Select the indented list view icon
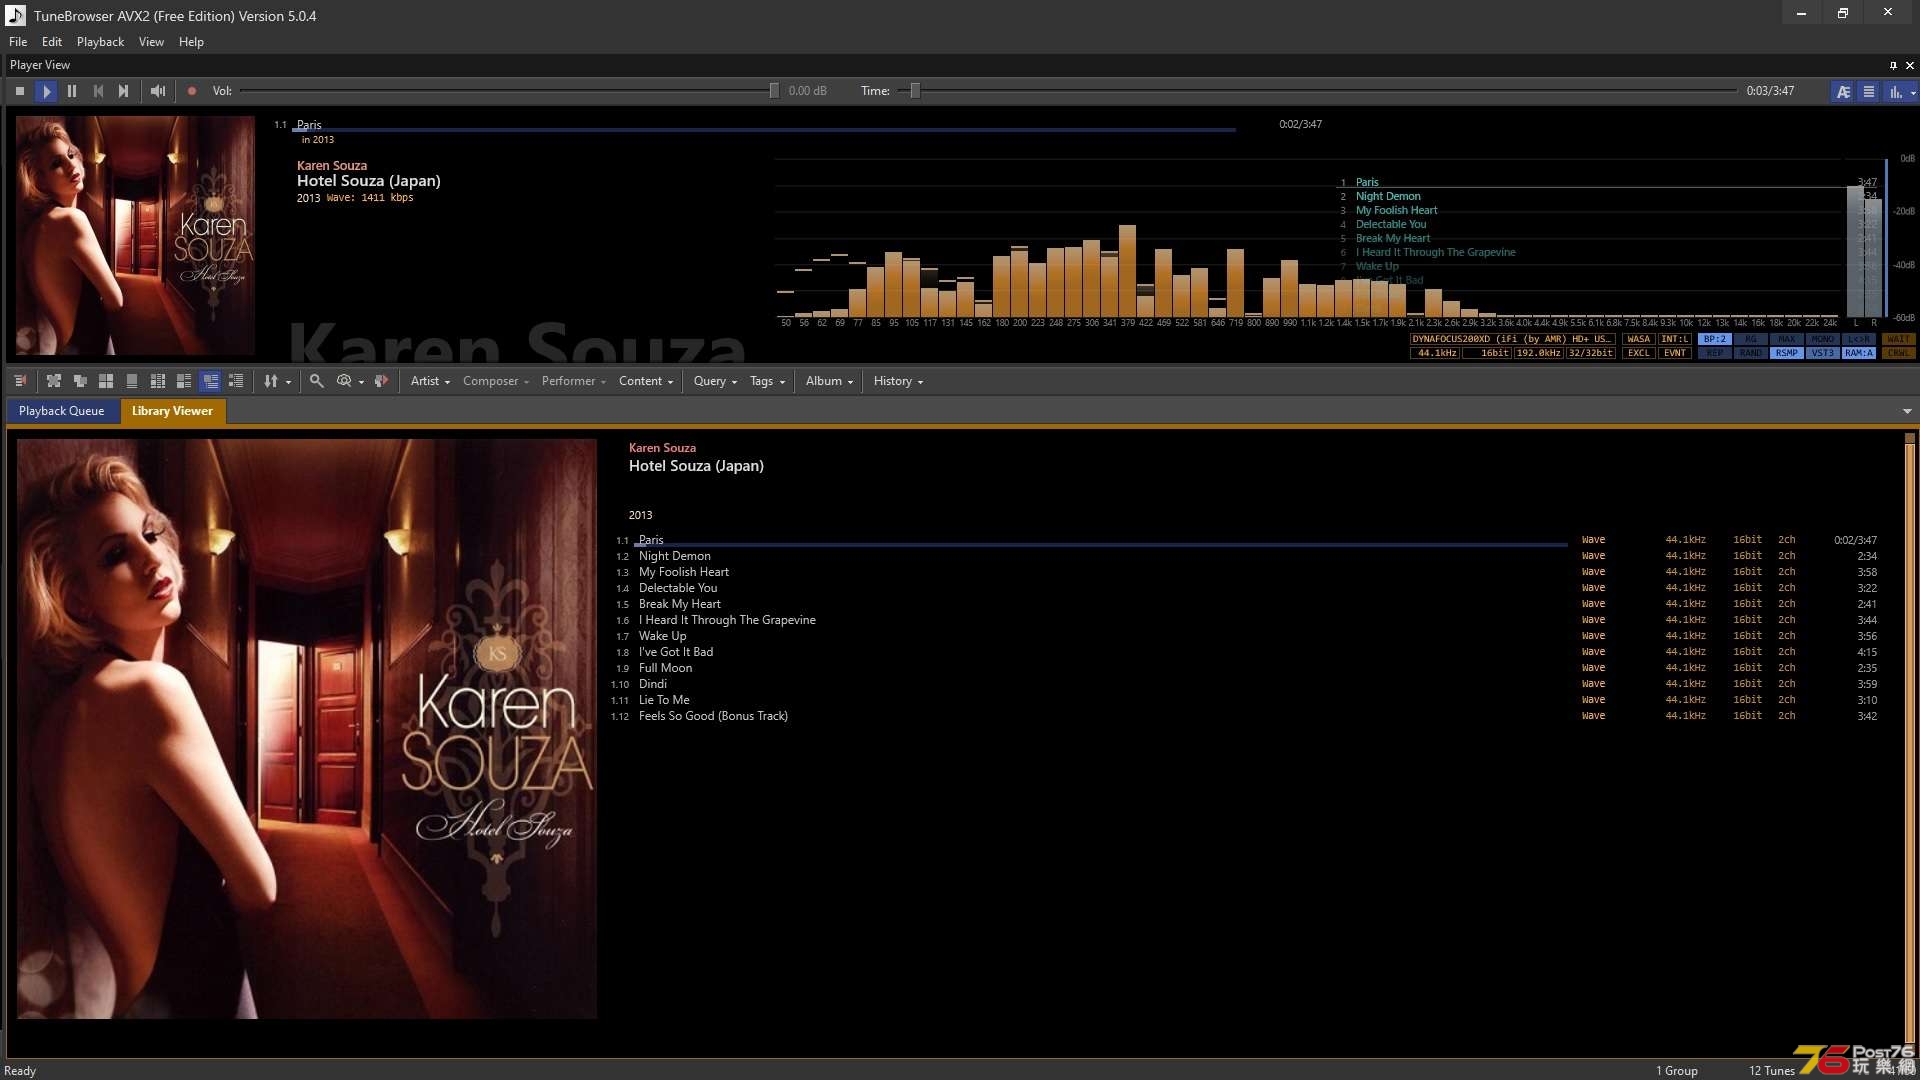1920x1080 pixels. pyautogui.click(x=236, y=381)
